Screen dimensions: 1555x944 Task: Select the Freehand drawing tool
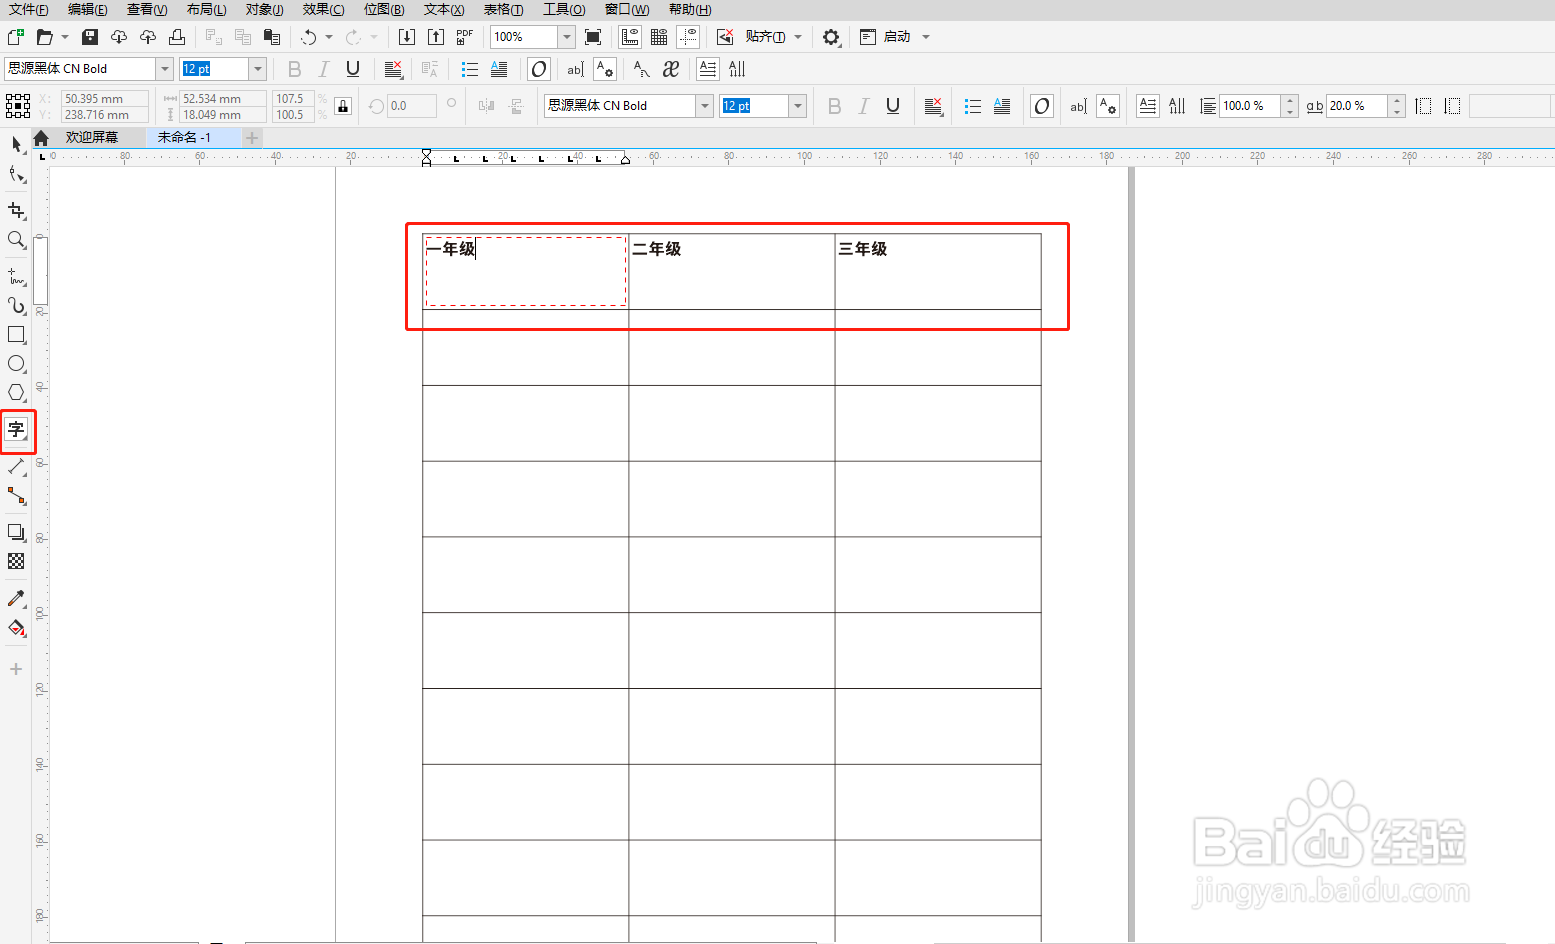point(16,275)
